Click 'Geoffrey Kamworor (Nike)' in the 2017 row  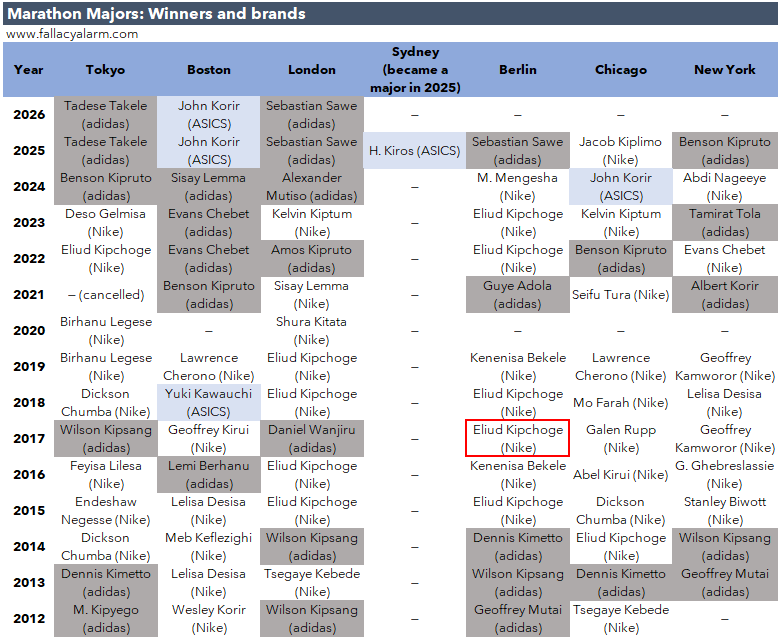coord(725,438)
